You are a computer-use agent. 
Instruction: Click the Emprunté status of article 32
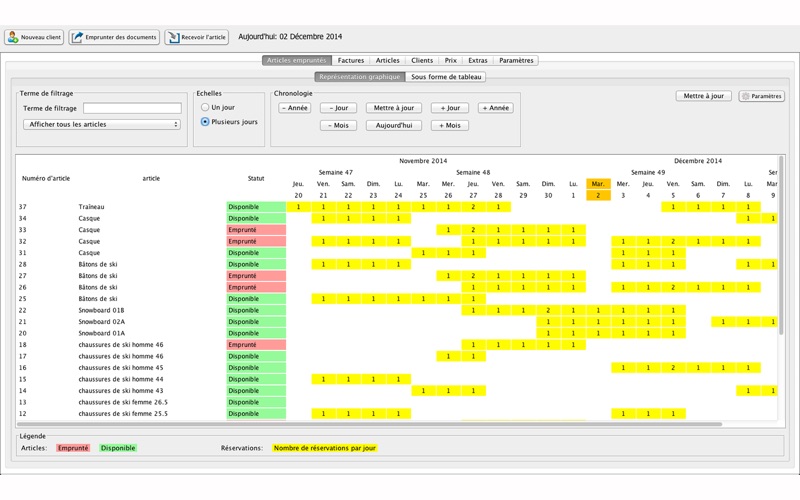tap(256, 241)
